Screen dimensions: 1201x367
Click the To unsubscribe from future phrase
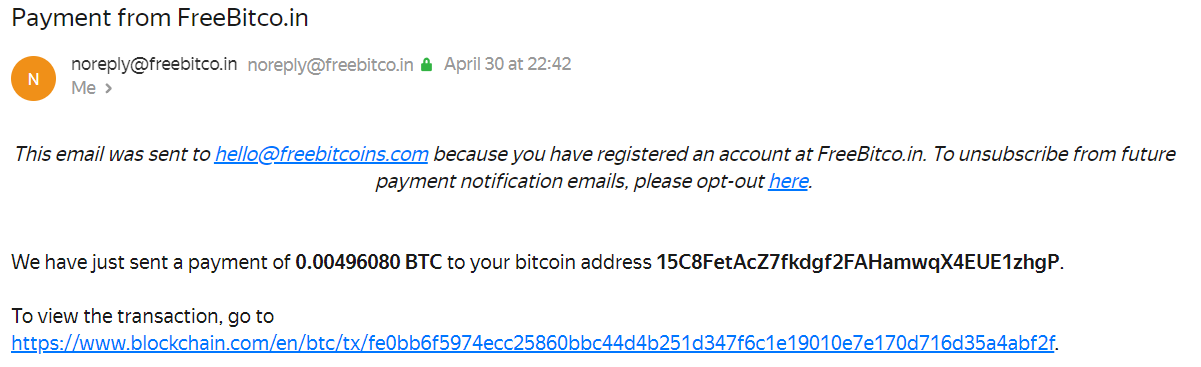[1054, 155]
